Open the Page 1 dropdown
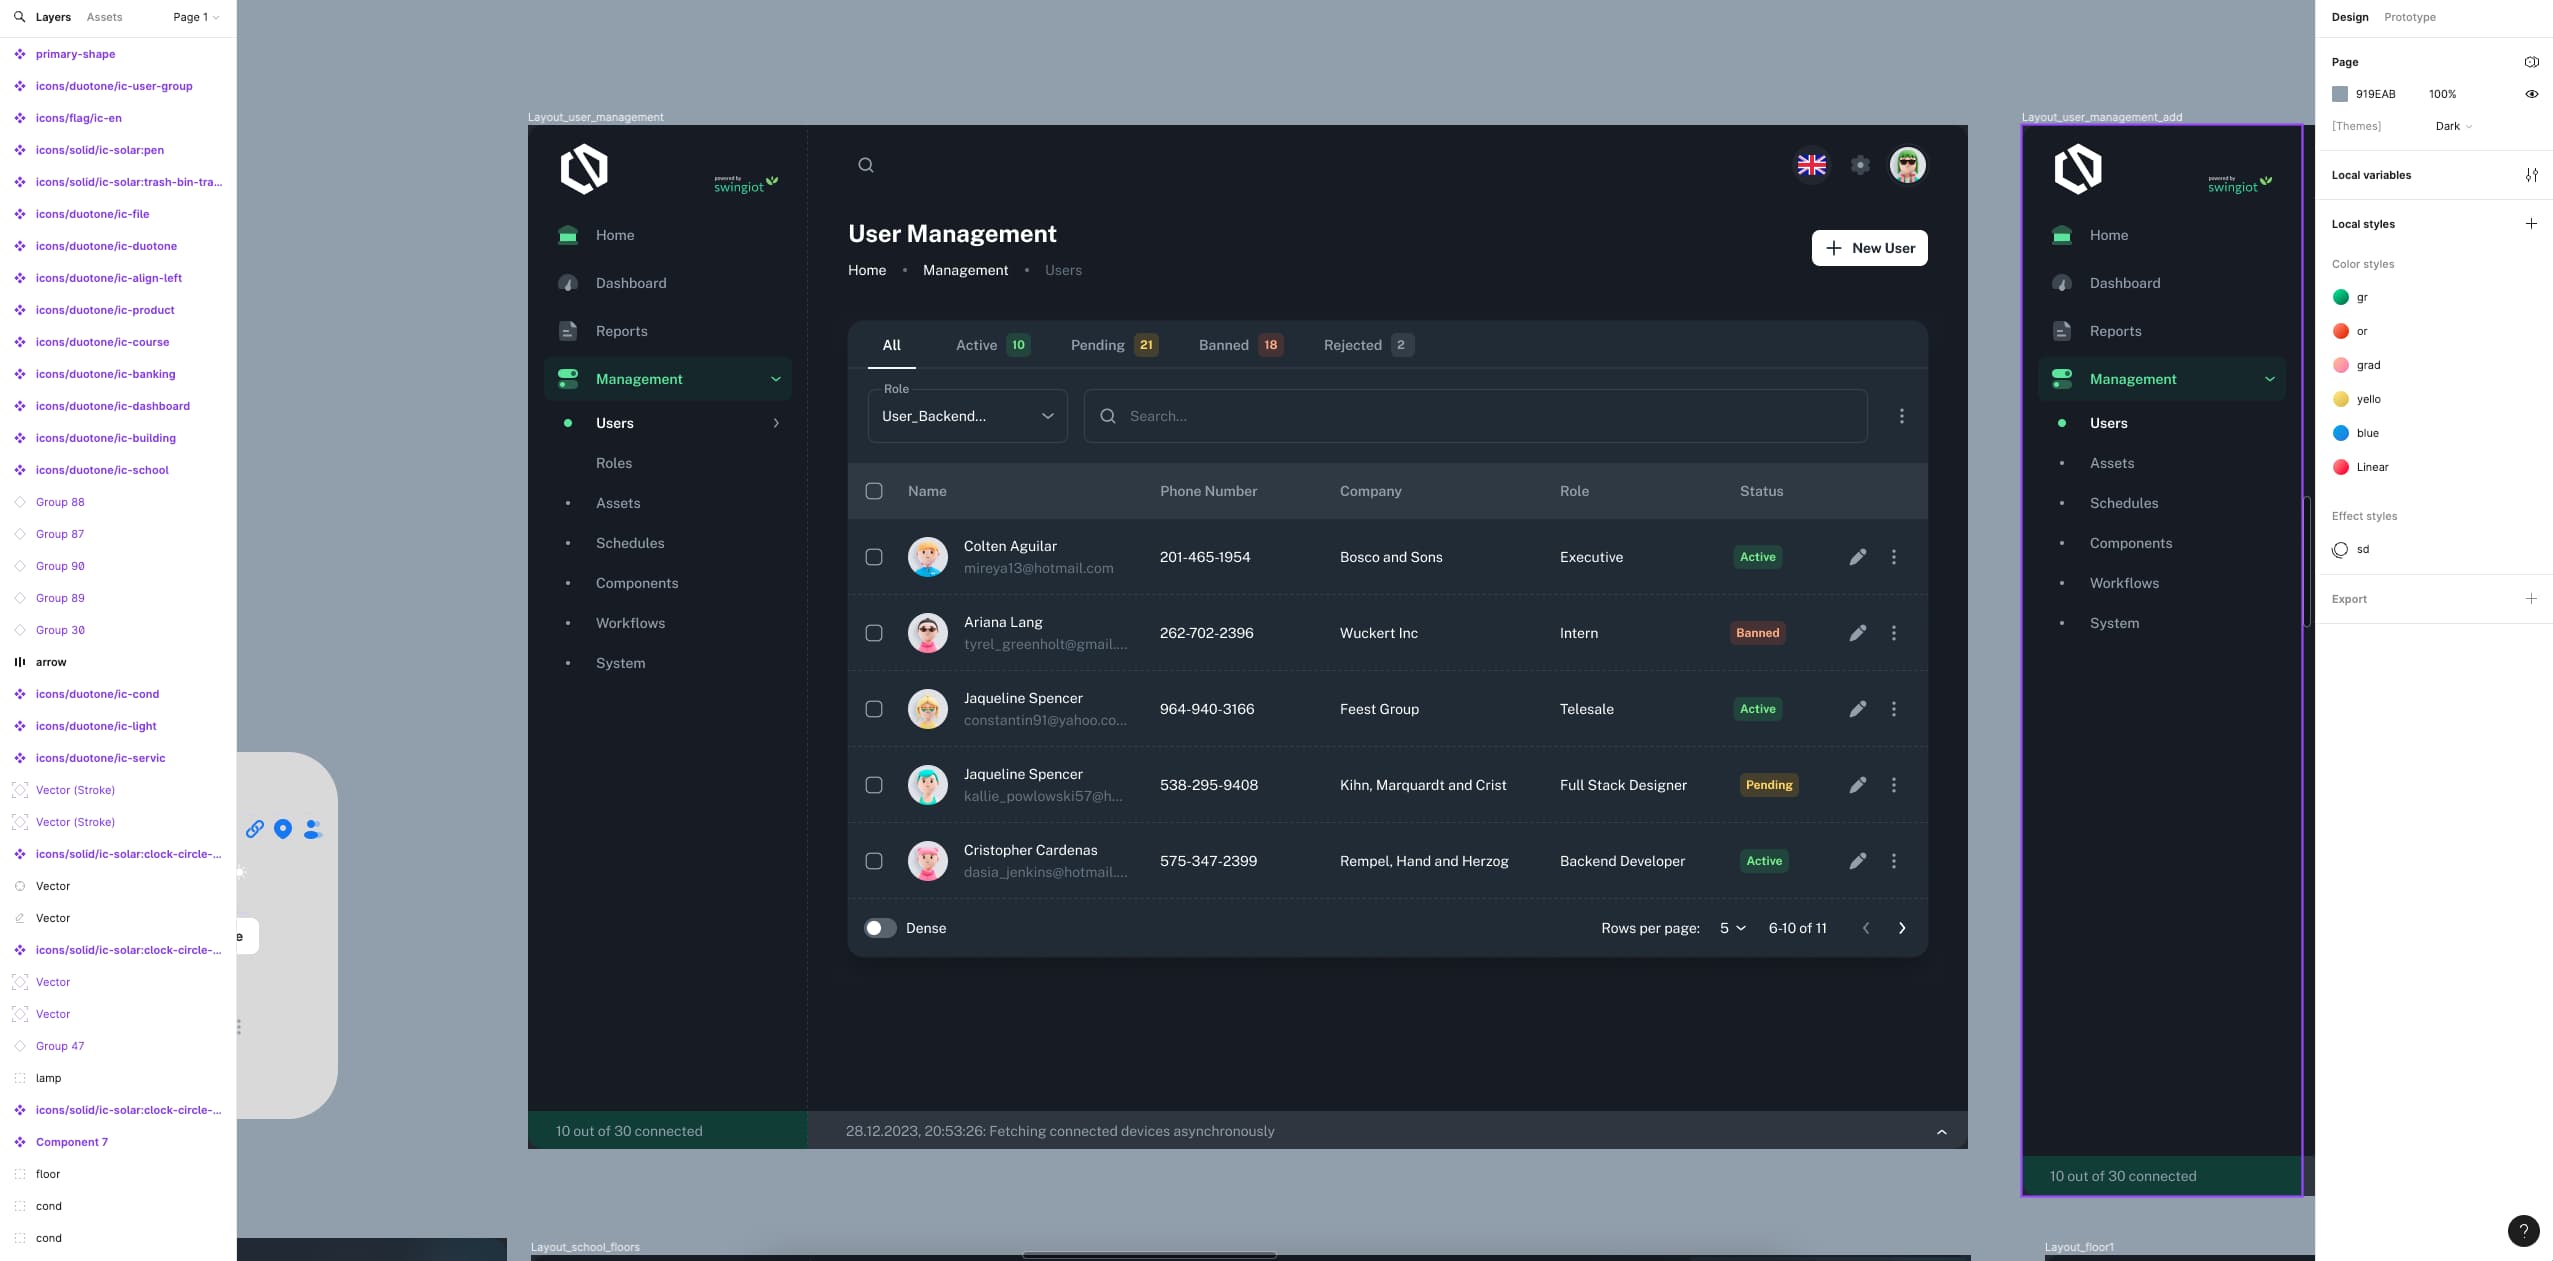This screenshot has height=1261, width=2553. click(x=195, y=17)
